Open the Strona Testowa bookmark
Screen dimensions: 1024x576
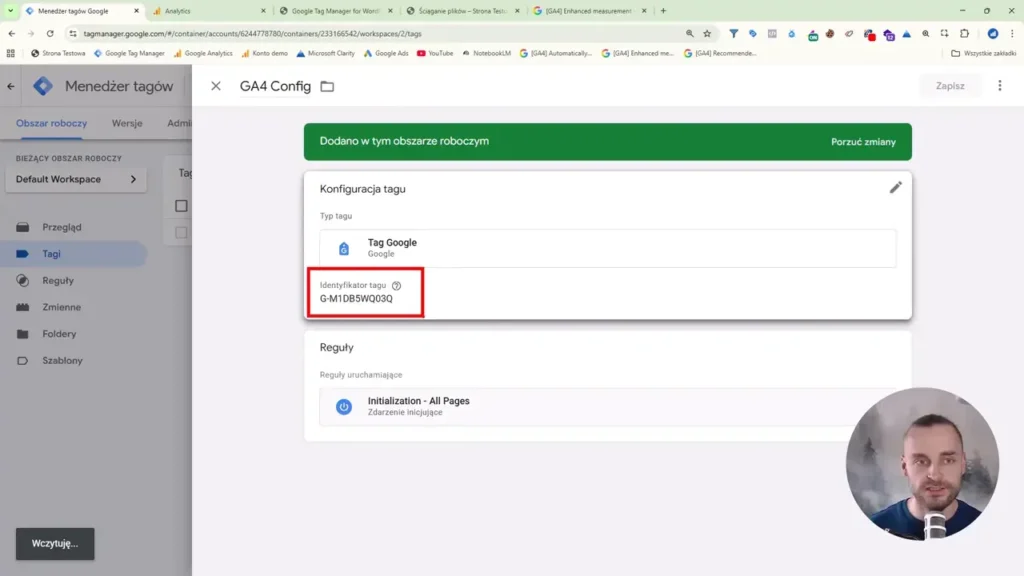58,54
